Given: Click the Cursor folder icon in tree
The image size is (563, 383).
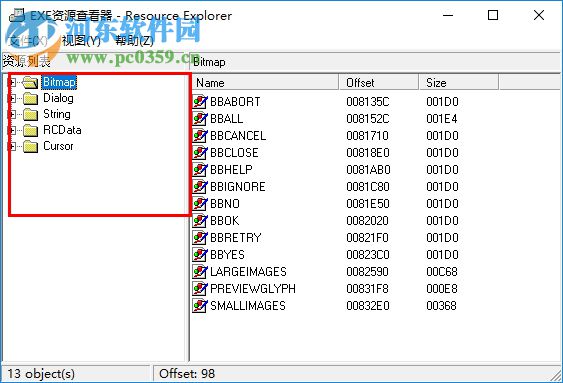Looking at the screenshot, I should tap(31, 146).
